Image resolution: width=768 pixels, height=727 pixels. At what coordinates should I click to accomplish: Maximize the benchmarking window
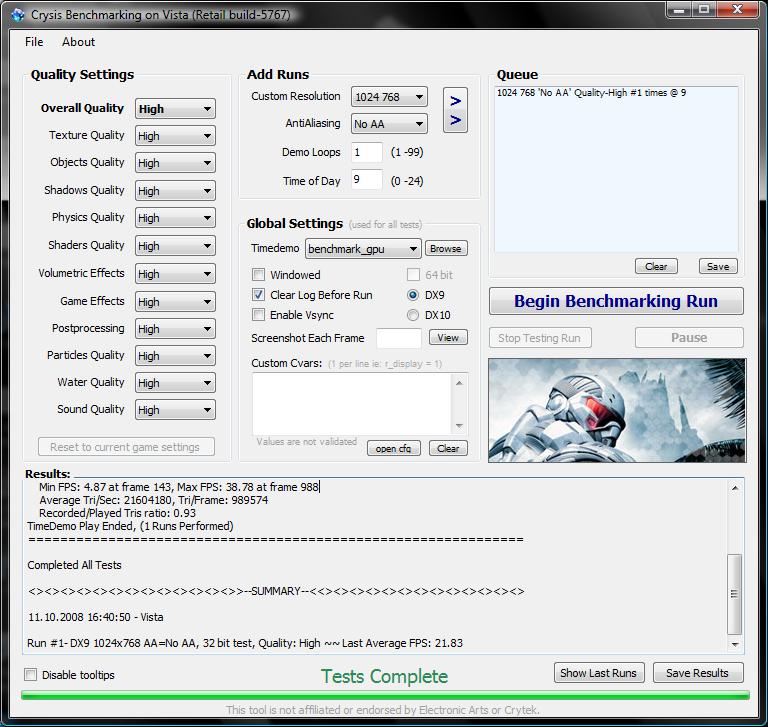pyautogui.click(x=704, y=9)
